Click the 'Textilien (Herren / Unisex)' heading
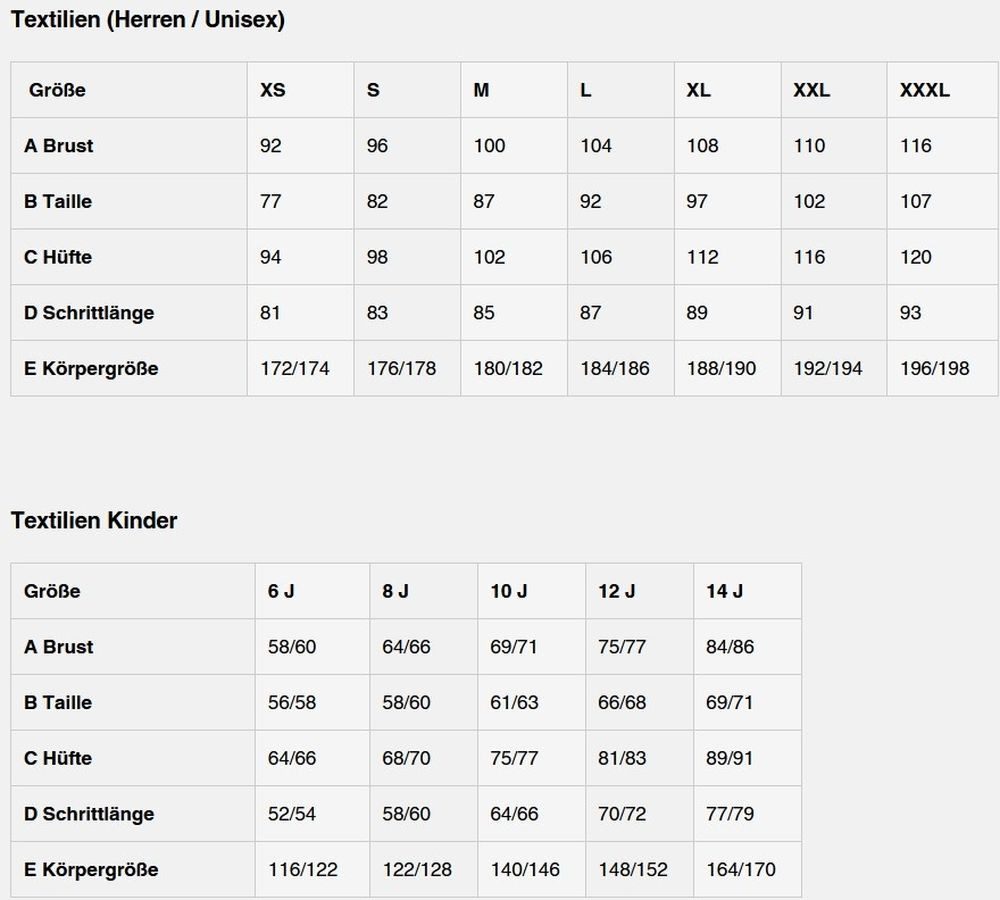 [x=148, y=19]
